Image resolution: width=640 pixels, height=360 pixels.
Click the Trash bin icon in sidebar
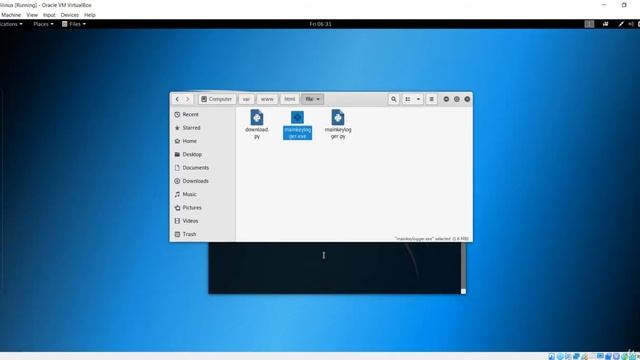pos(177,234)
